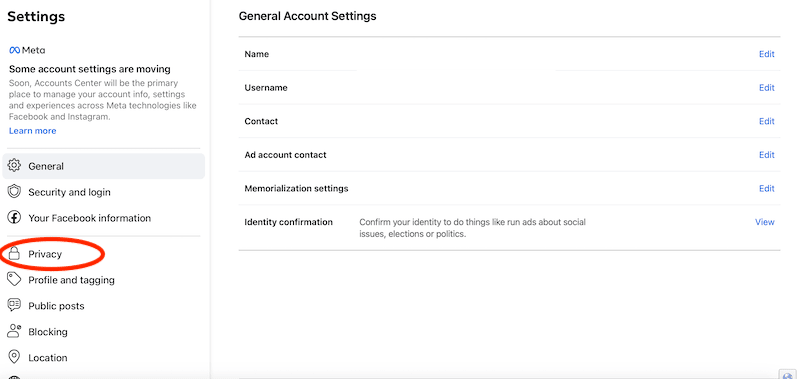Click the Security and login shield icon

pos(14,192)
